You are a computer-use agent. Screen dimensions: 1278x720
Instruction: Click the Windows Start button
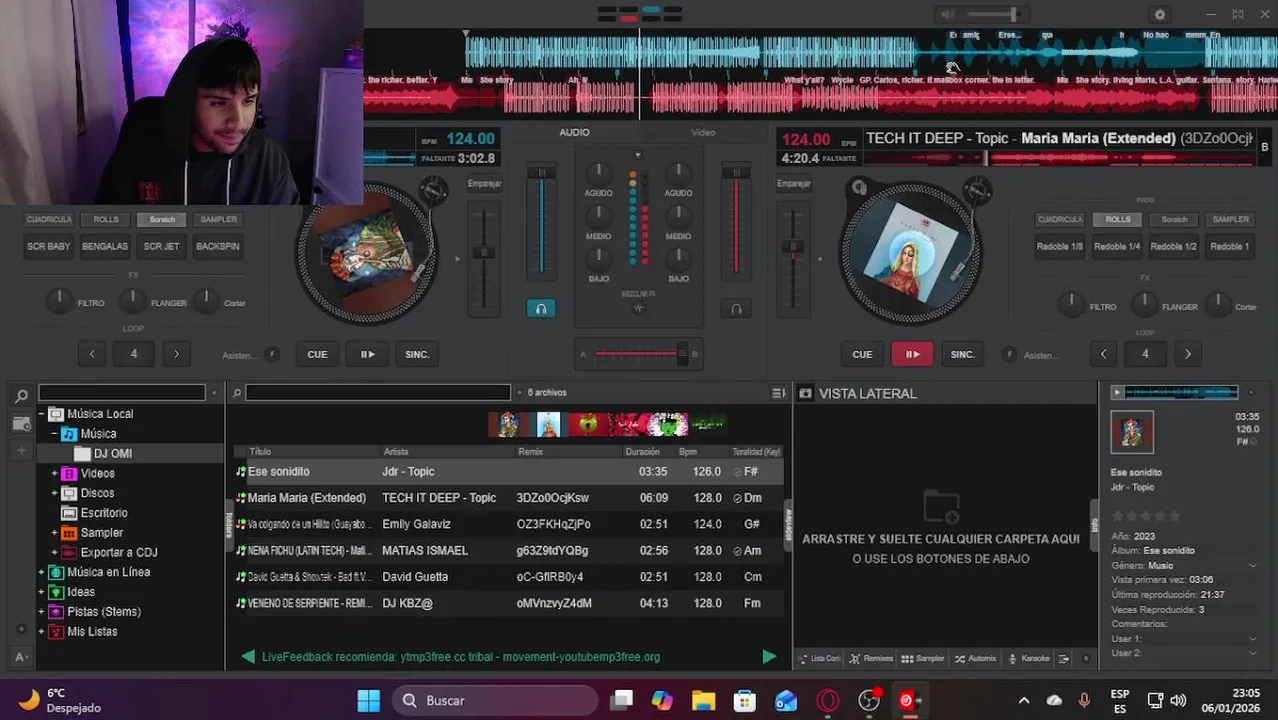click(x=369, y=700)
